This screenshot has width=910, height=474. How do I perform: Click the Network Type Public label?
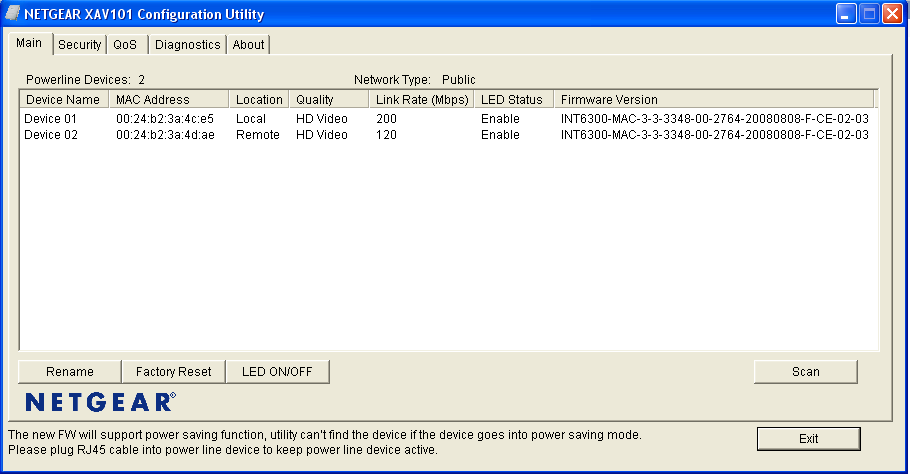(x=414, y=80)
